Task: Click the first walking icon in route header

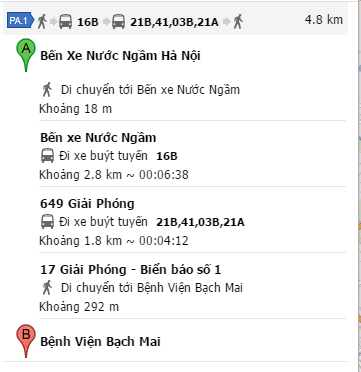Action: (x=42, y=22)
